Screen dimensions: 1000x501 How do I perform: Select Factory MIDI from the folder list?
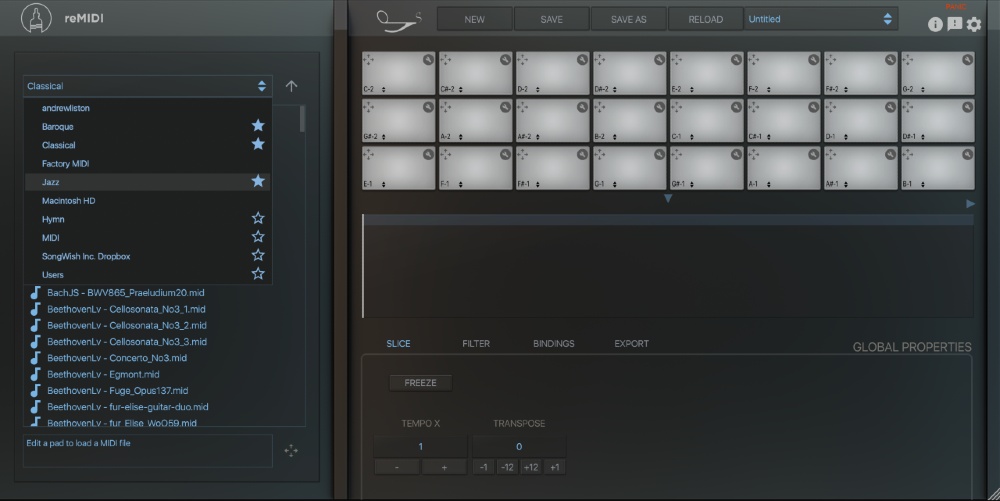click(66, 163)
